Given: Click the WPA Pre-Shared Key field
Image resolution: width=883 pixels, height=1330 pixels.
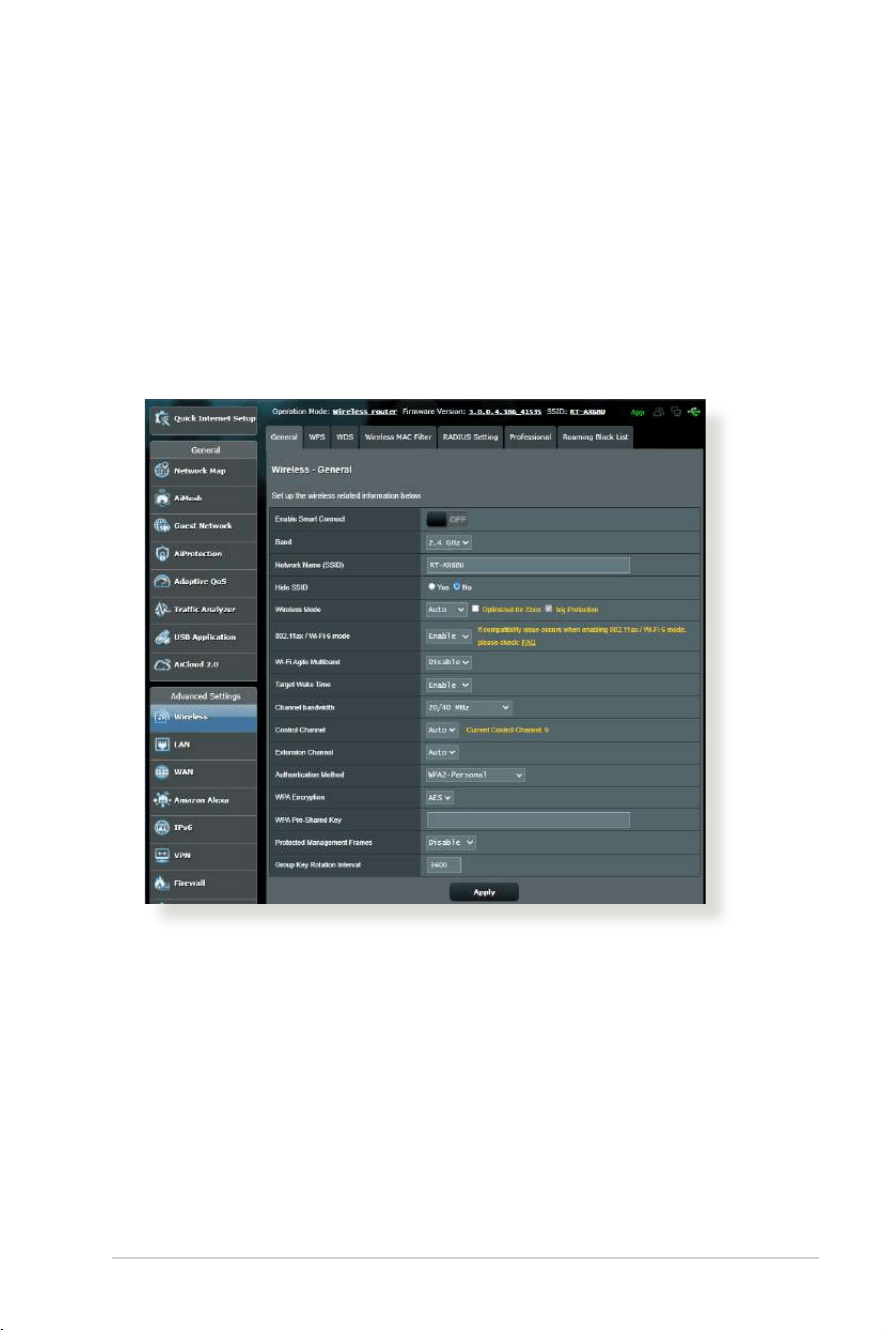Looking at the screenshot, I should tap(528, 820).
